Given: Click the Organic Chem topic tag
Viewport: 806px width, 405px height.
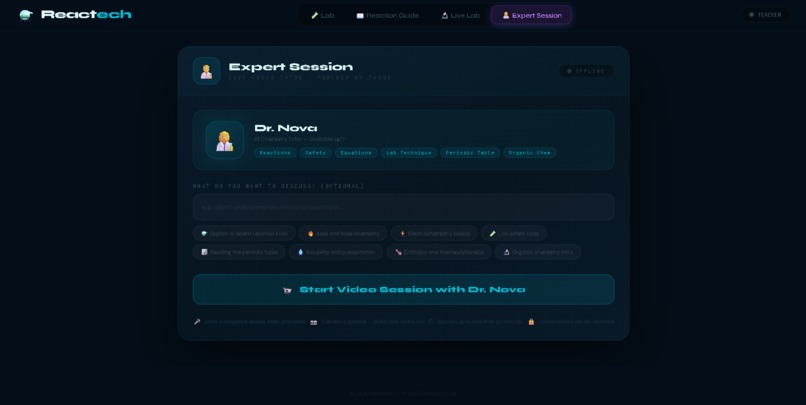Looking at the screenshot, I should click(529, 153).
